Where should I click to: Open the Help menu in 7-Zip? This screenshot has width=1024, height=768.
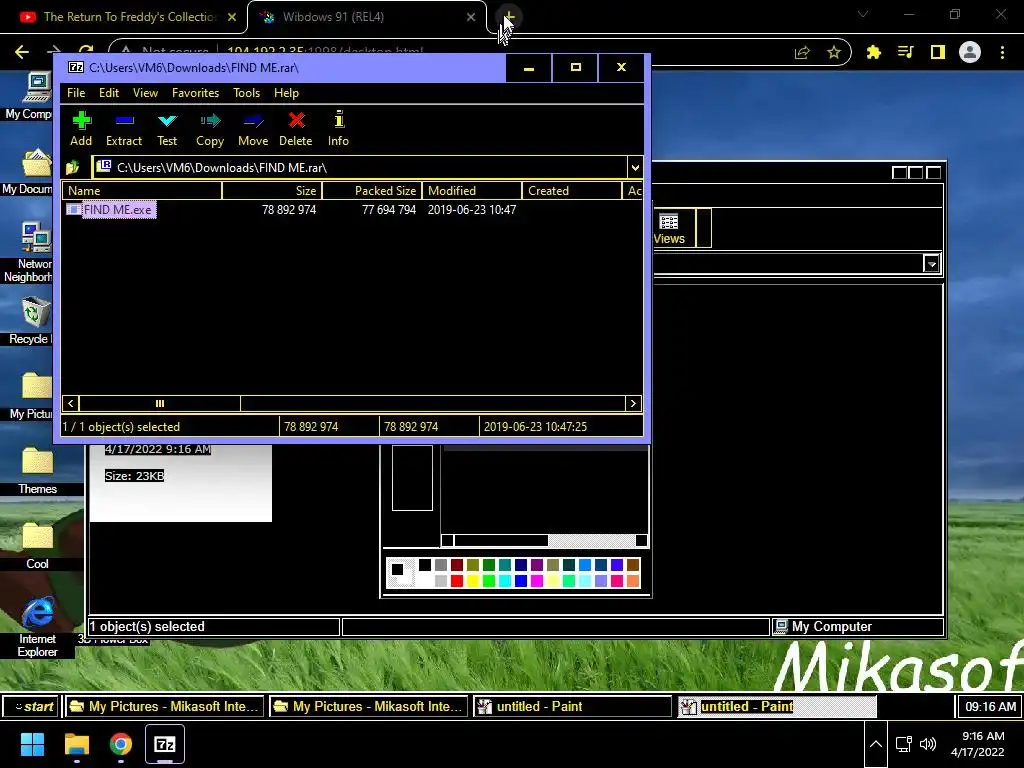tap(286, 93)
